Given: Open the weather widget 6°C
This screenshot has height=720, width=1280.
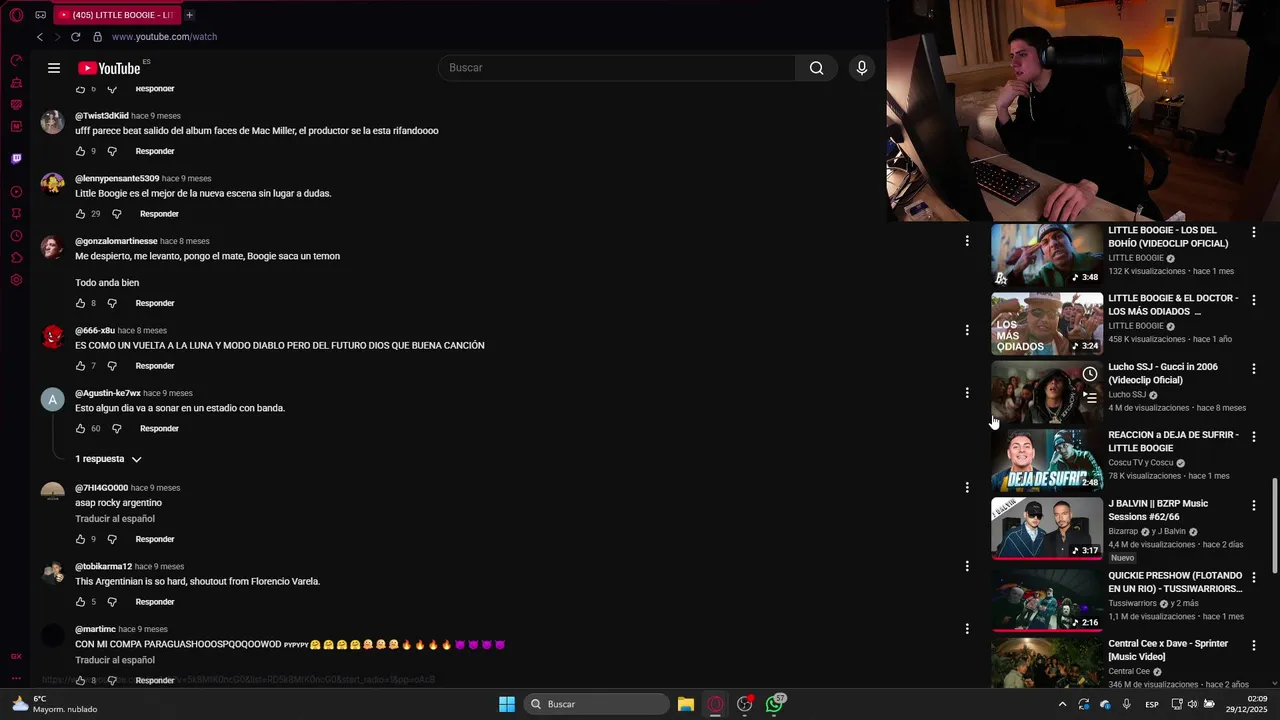Looking at the screenshot, I should pos(55,704).
